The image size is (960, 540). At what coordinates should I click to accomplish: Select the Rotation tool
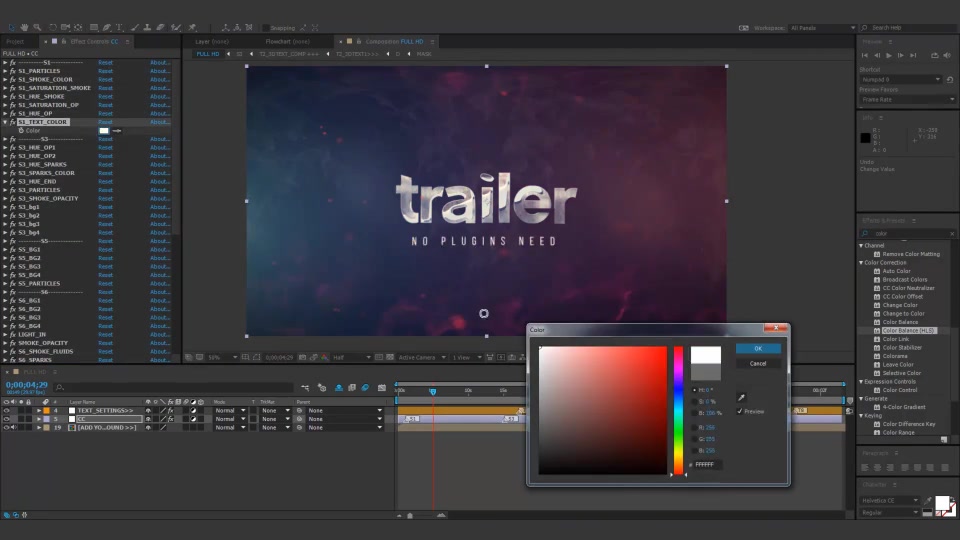(x=53, y=28)
